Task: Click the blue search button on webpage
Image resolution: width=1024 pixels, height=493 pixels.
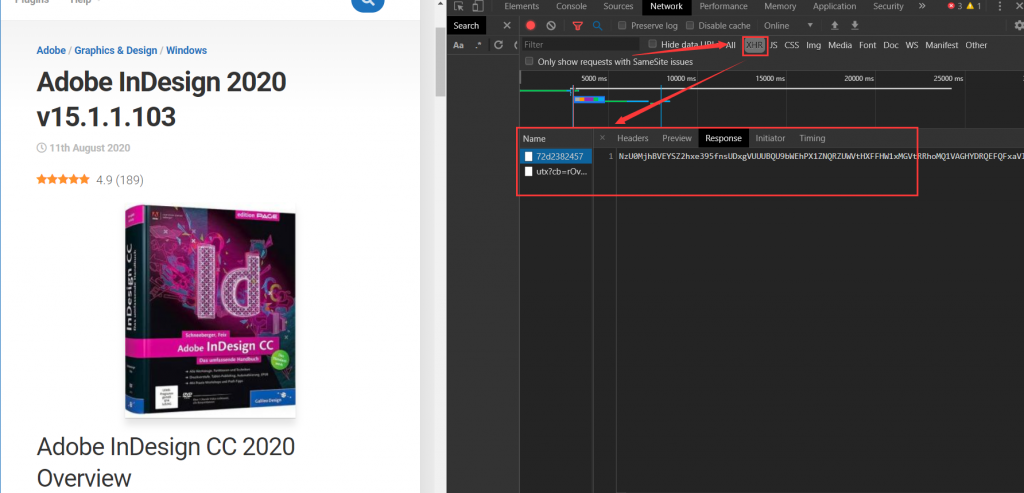Action: (368, 3)
